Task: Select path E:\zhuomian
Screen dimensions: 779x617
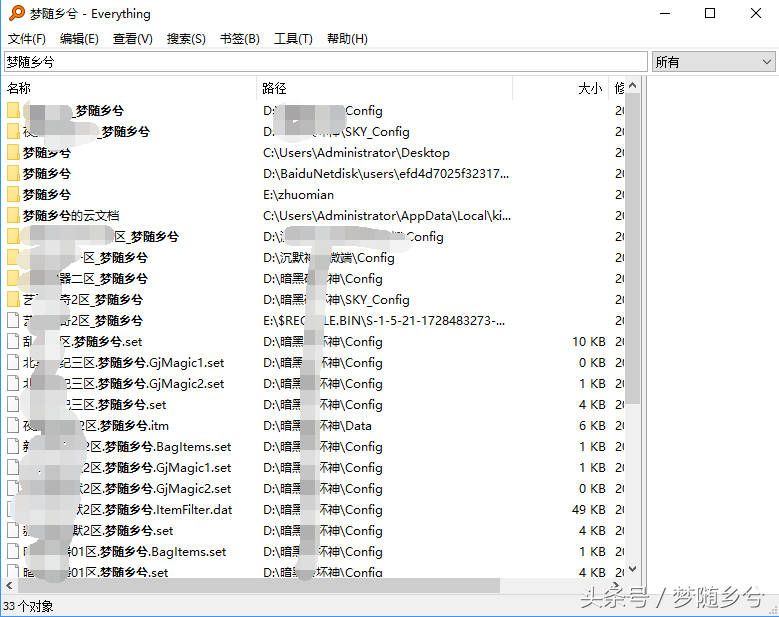Action: click(x=298, y=195)
